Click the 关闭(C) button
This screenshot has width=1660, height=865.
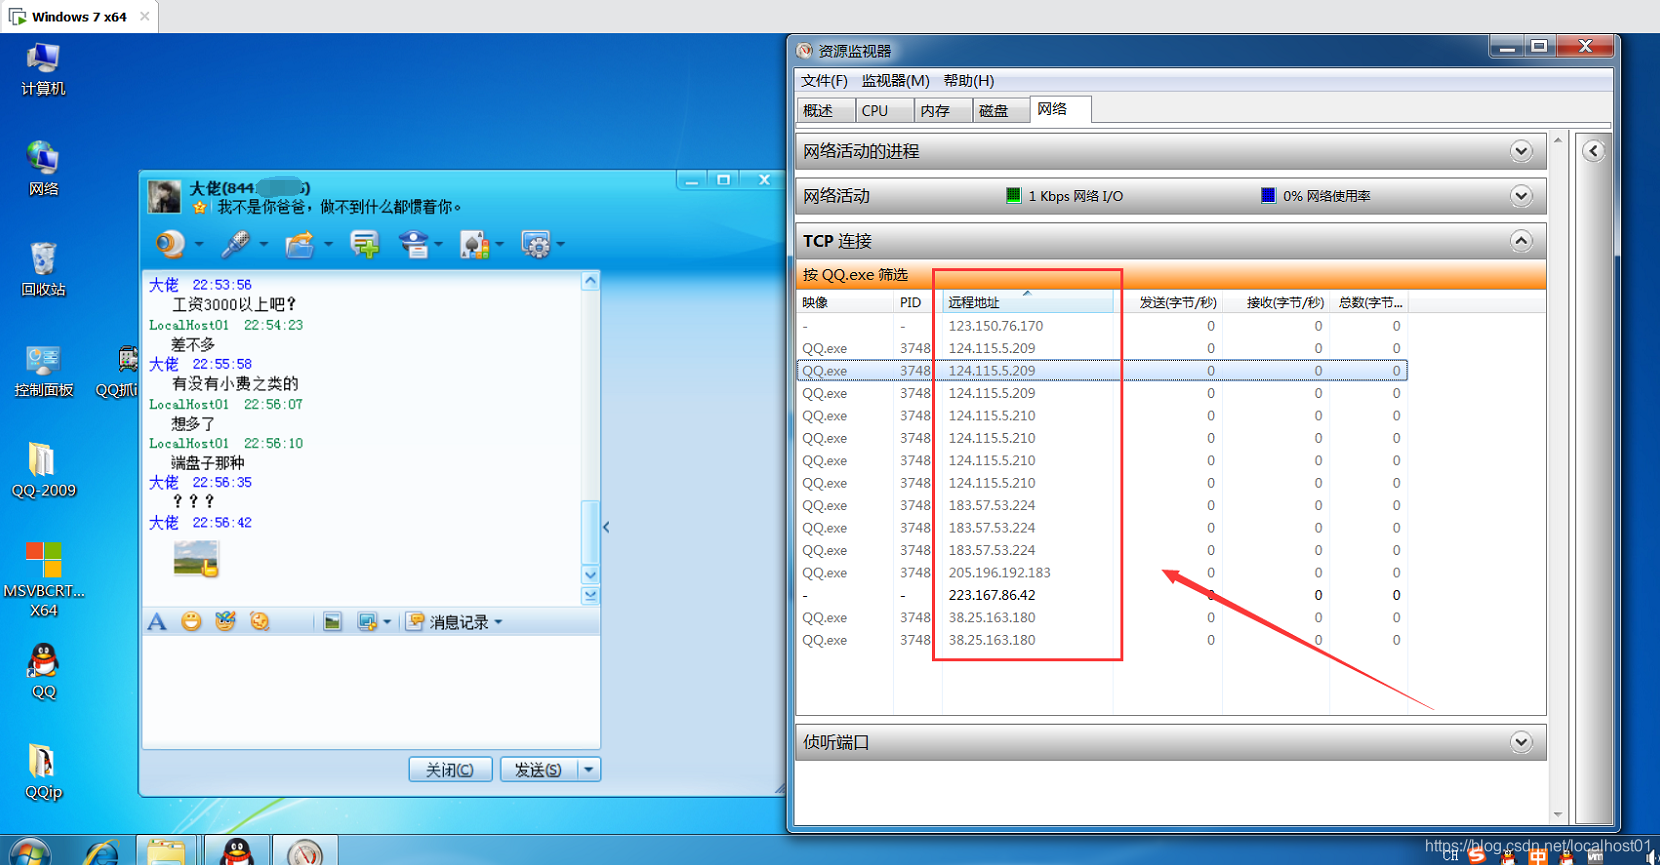(x=450, y=769)
